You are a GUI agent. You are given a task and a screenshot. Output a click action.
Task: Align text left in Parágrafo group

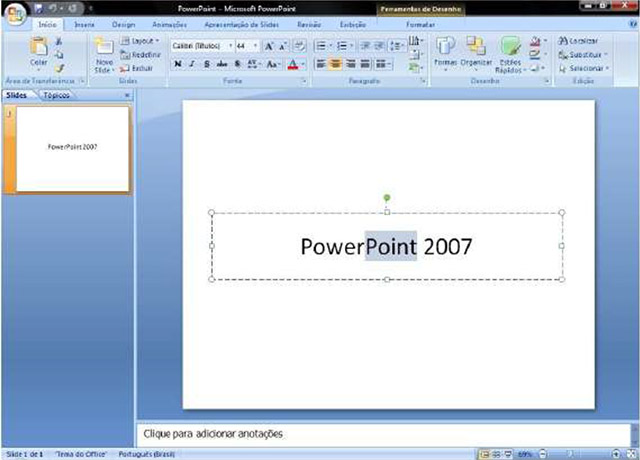pos(321,64)
